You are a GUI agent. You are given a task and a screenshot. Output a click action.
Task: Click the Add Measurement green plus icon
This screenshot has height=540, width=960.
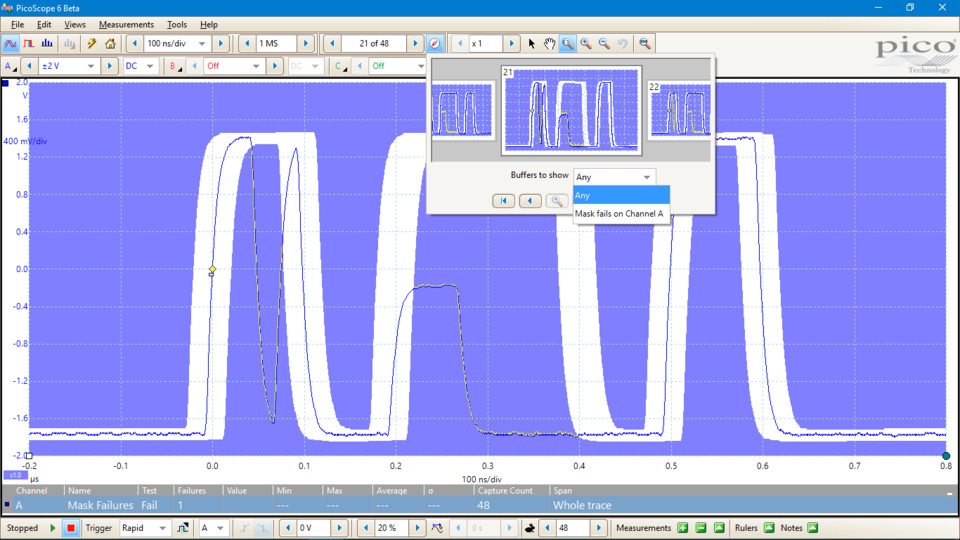(x=683, y=528)
